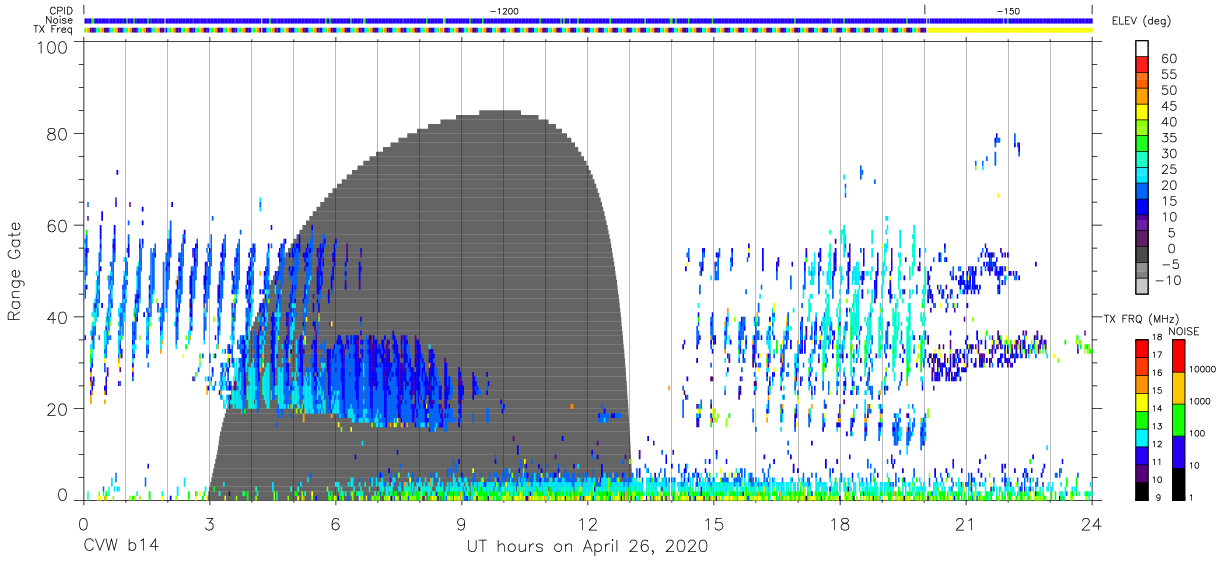Image resolution: width=1228 pixels, height=567 pixels.
Task: Pick the black 9–10 MHz frequency swatch
Action: [1142, 489]
